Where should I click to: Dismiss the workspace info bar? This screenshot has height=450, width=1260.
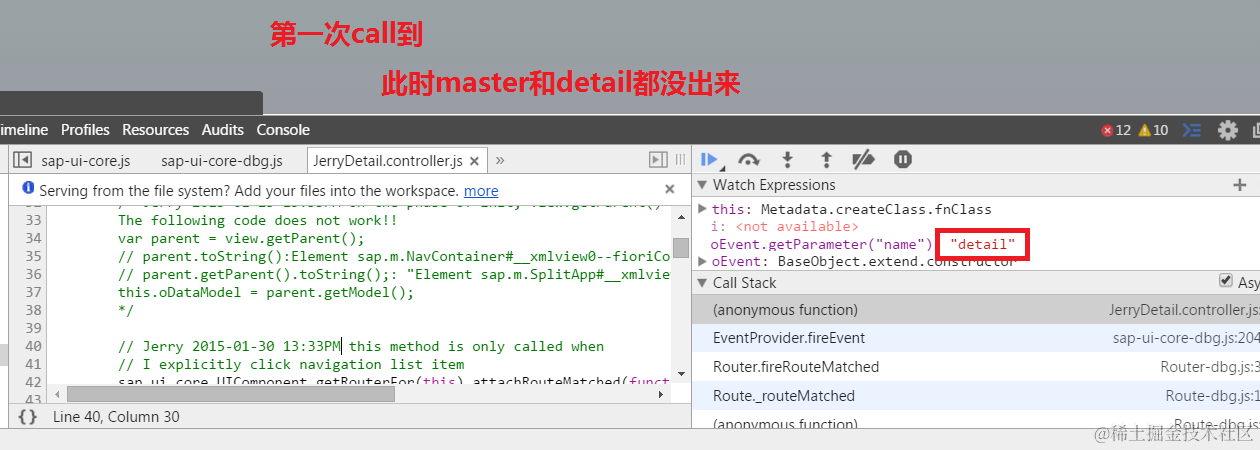[x=670, y=188]
